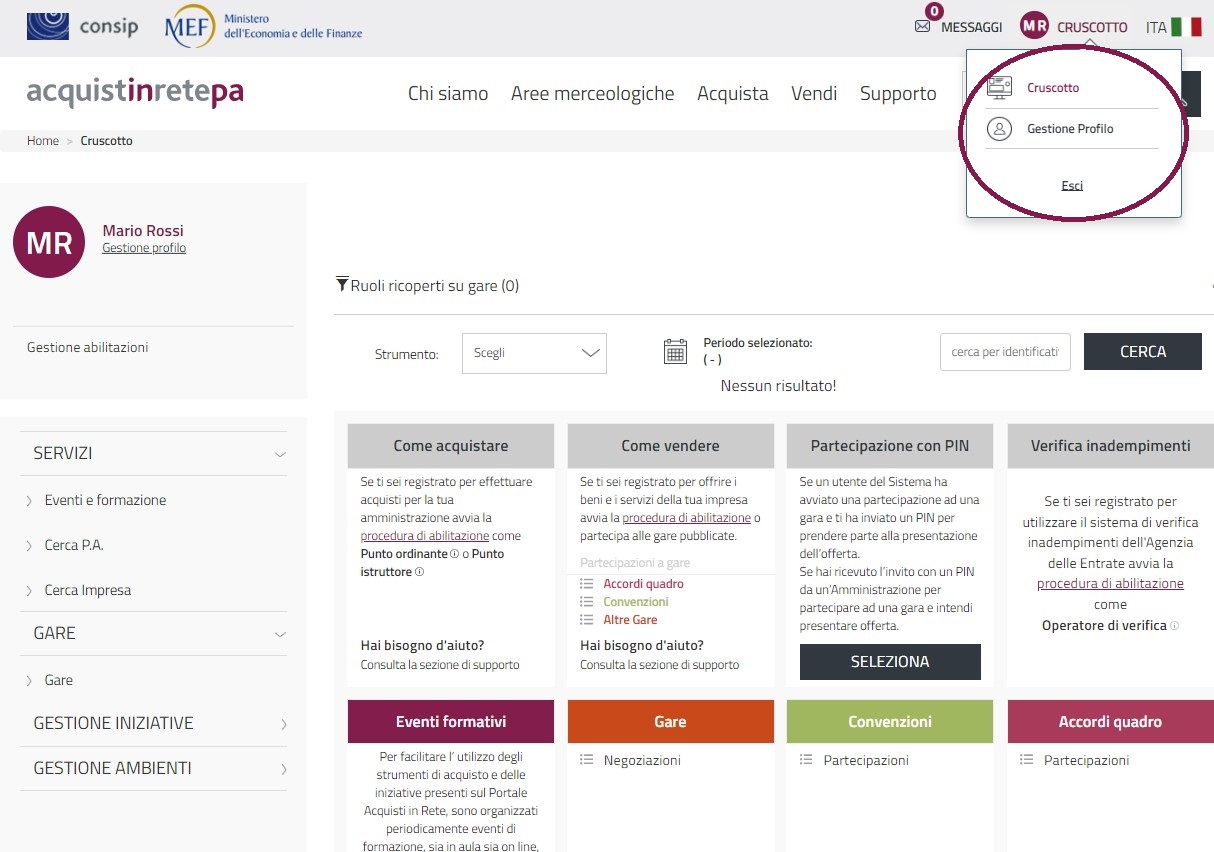Click the Italian flag language icon
This screenshot has height=852, width=1214.
1186,27
